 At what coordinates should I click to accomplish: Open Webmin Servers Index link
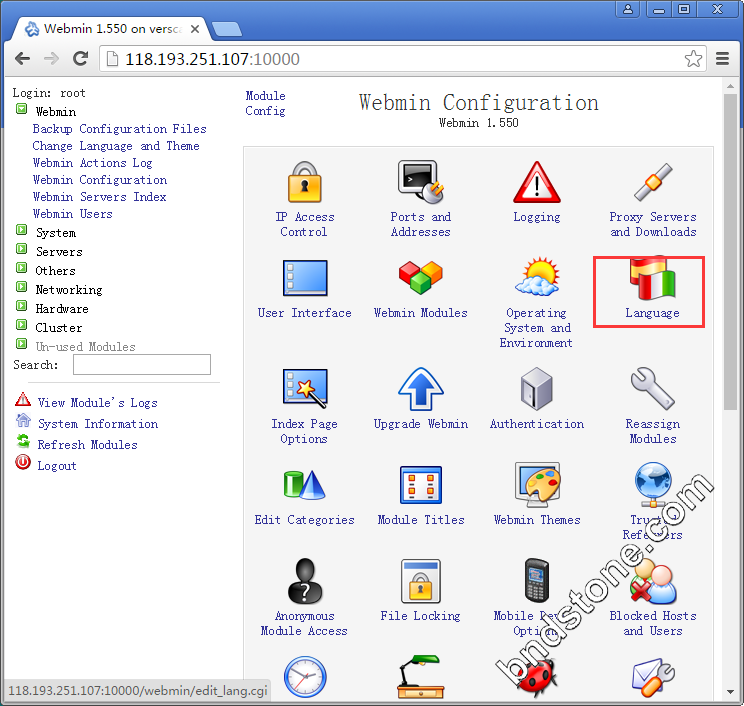point(99,197)
